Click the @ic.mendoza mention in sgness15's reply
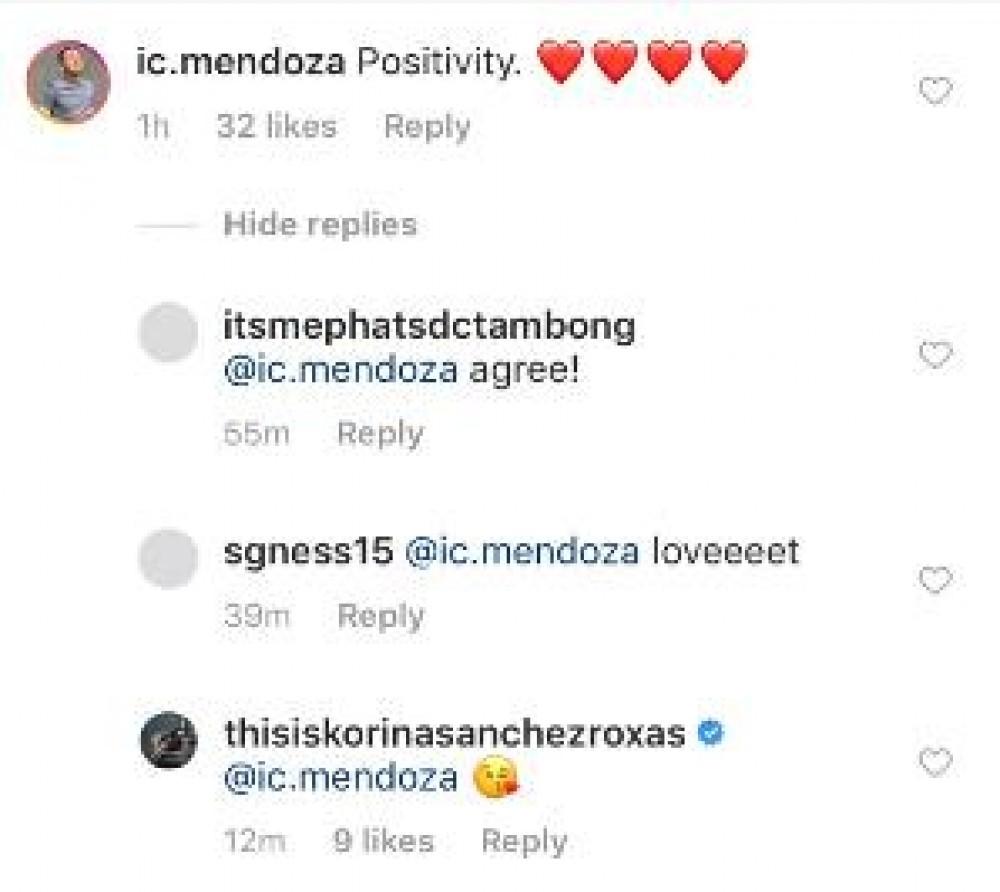 [x=522, y=552]
